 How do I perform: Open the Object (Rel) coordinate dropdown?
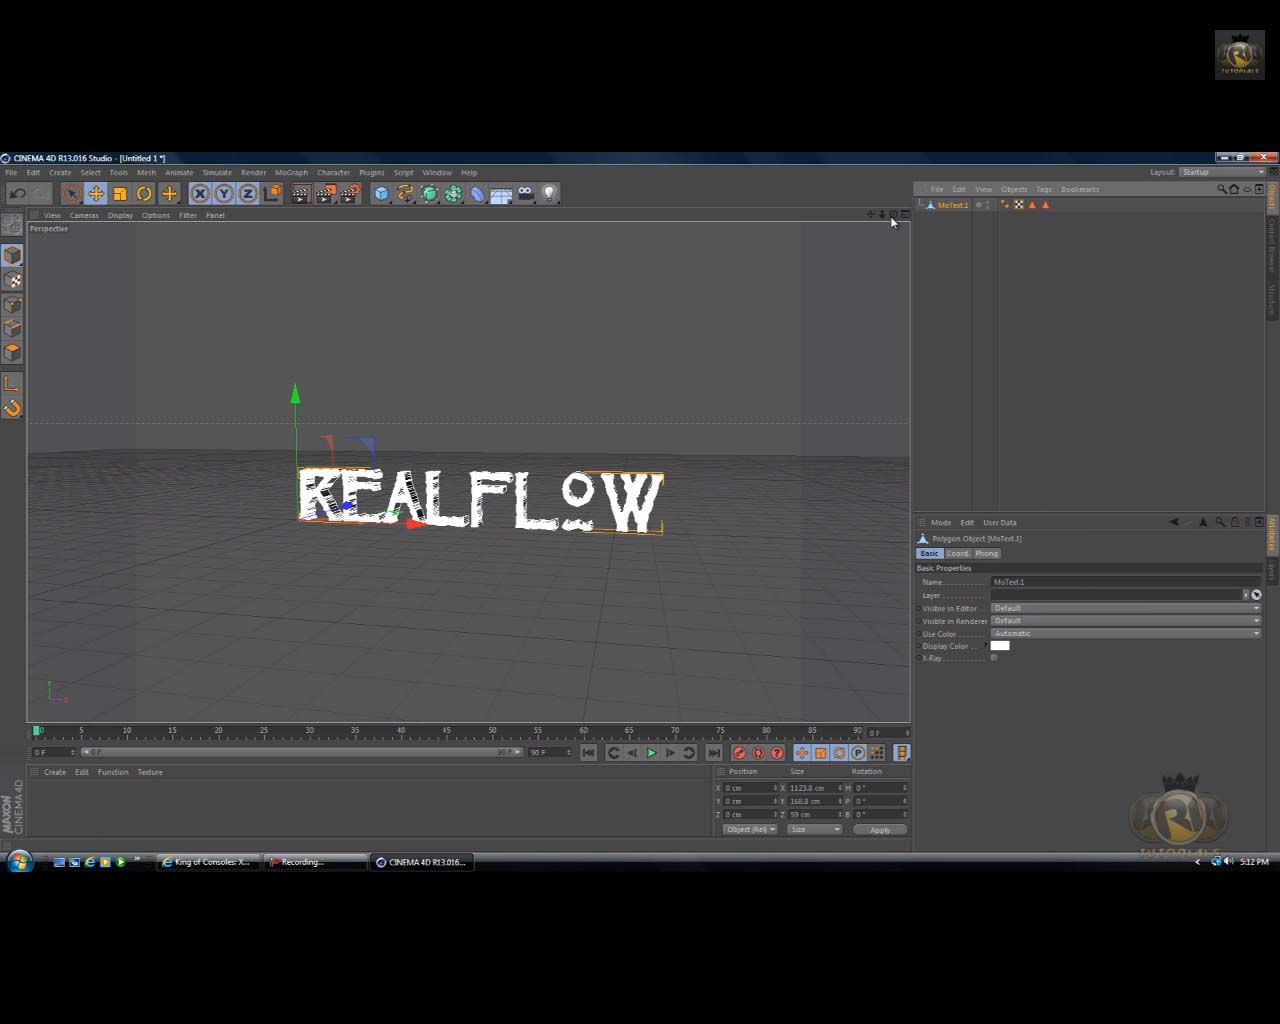tap(750, 829)
